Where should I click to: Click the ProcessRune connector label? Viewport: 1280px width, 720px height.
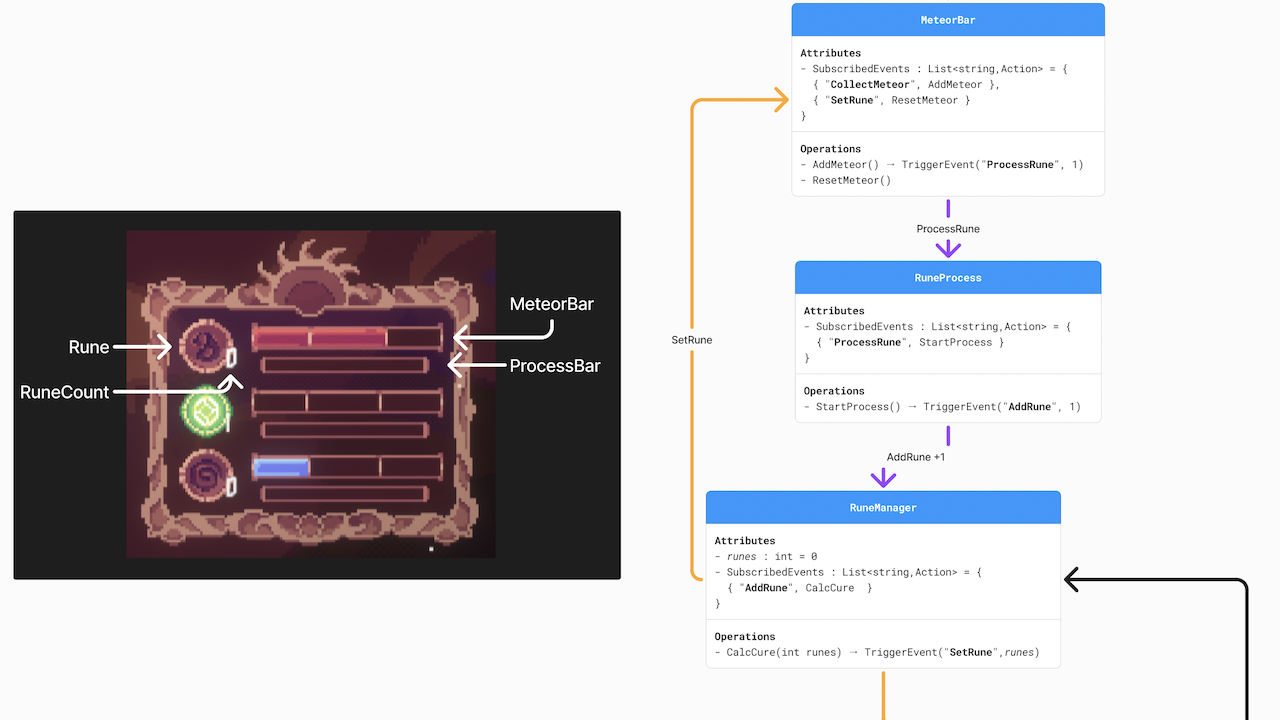(x=948, y=229)
